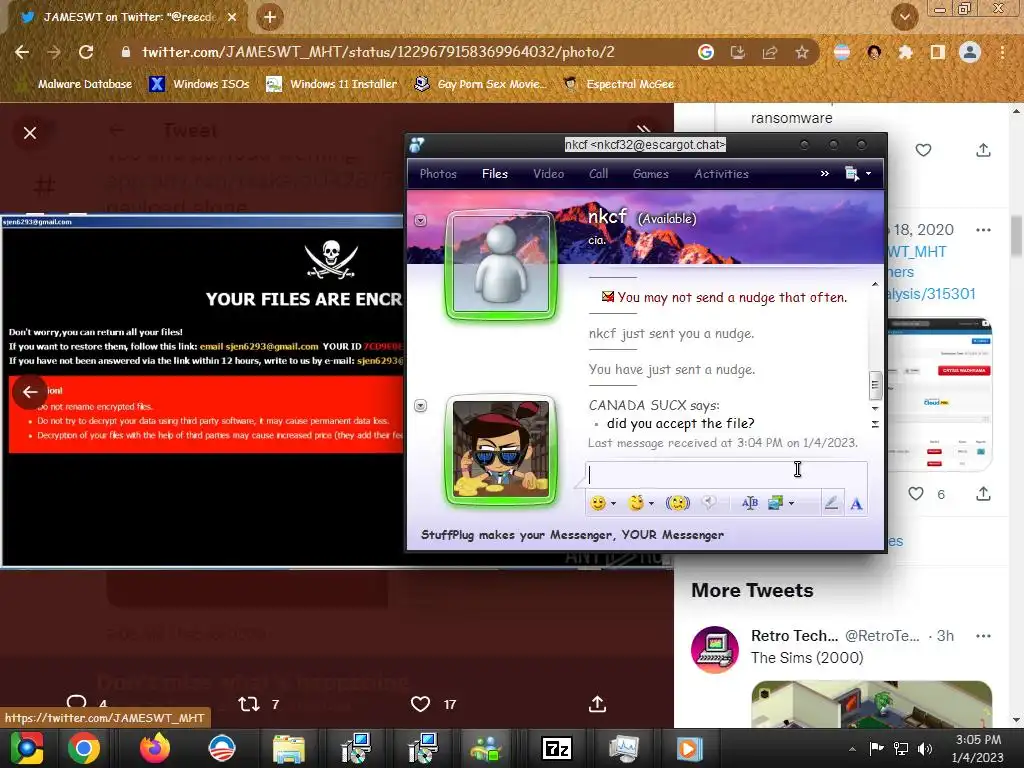Click own cartoon display picture
Viewport: 1024px width, 768px height.
[501, 450]
